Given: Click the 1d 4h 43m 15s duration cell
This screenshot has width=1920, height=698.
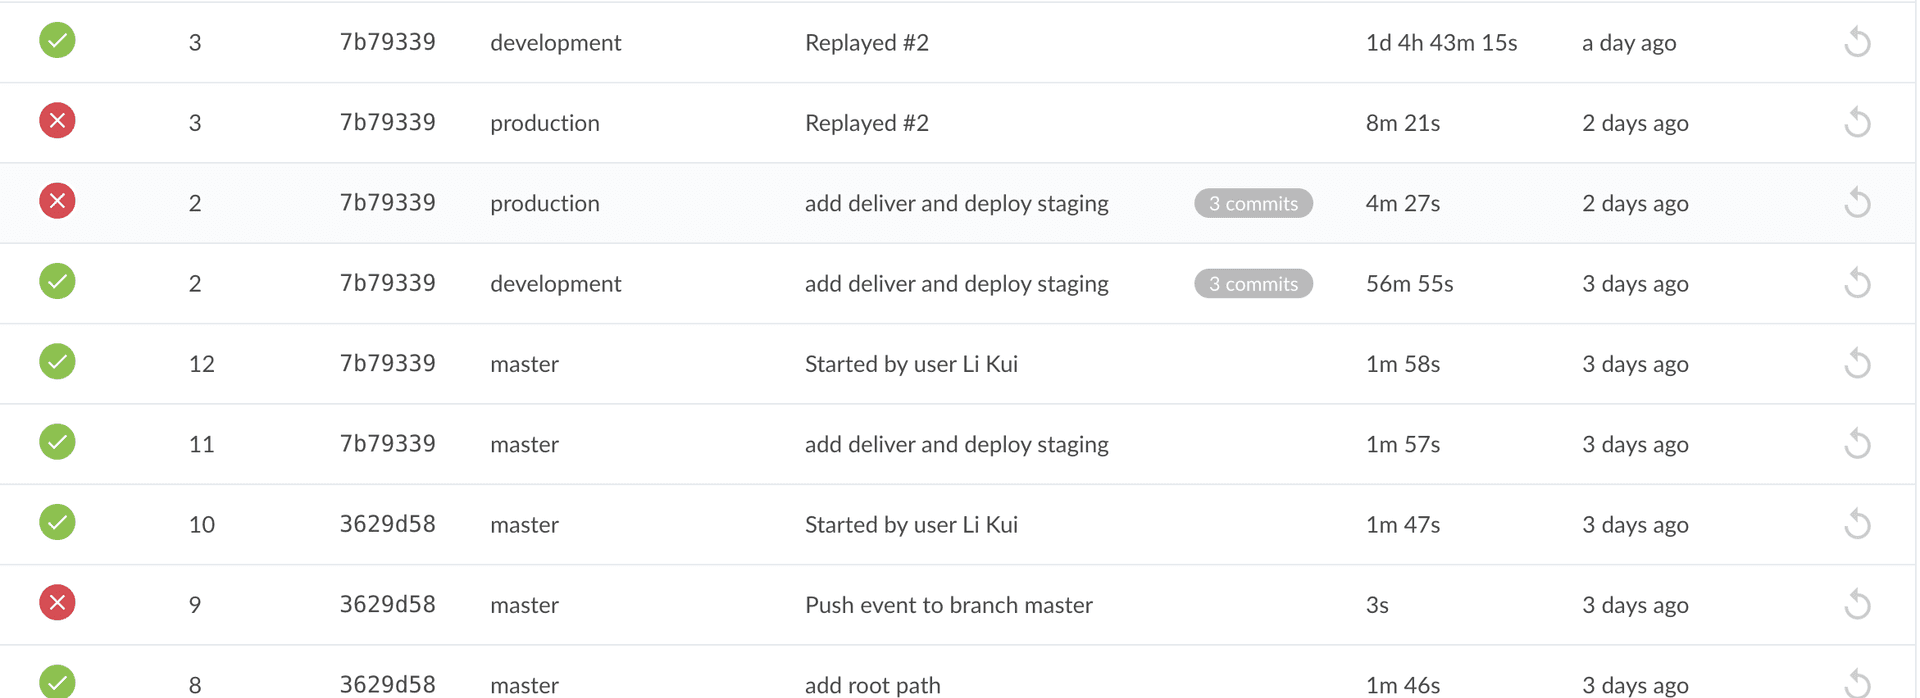Looking at the screenshot, I should point(1441,43).
